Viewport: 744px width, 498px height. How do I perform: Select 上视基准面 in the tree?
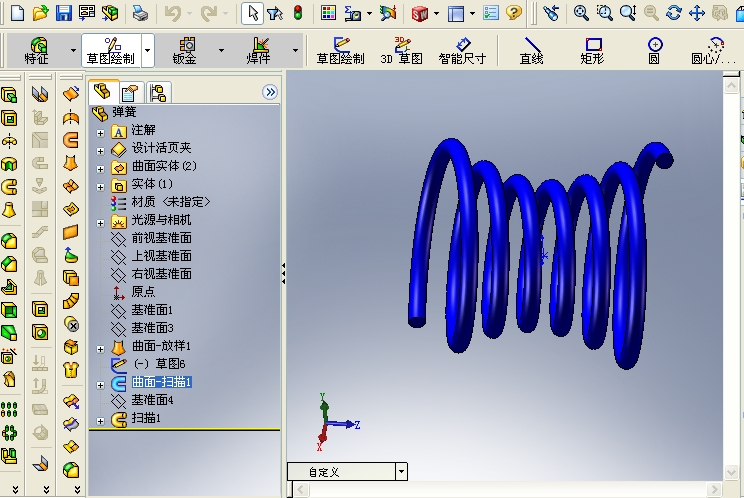[x=161, y=256]
